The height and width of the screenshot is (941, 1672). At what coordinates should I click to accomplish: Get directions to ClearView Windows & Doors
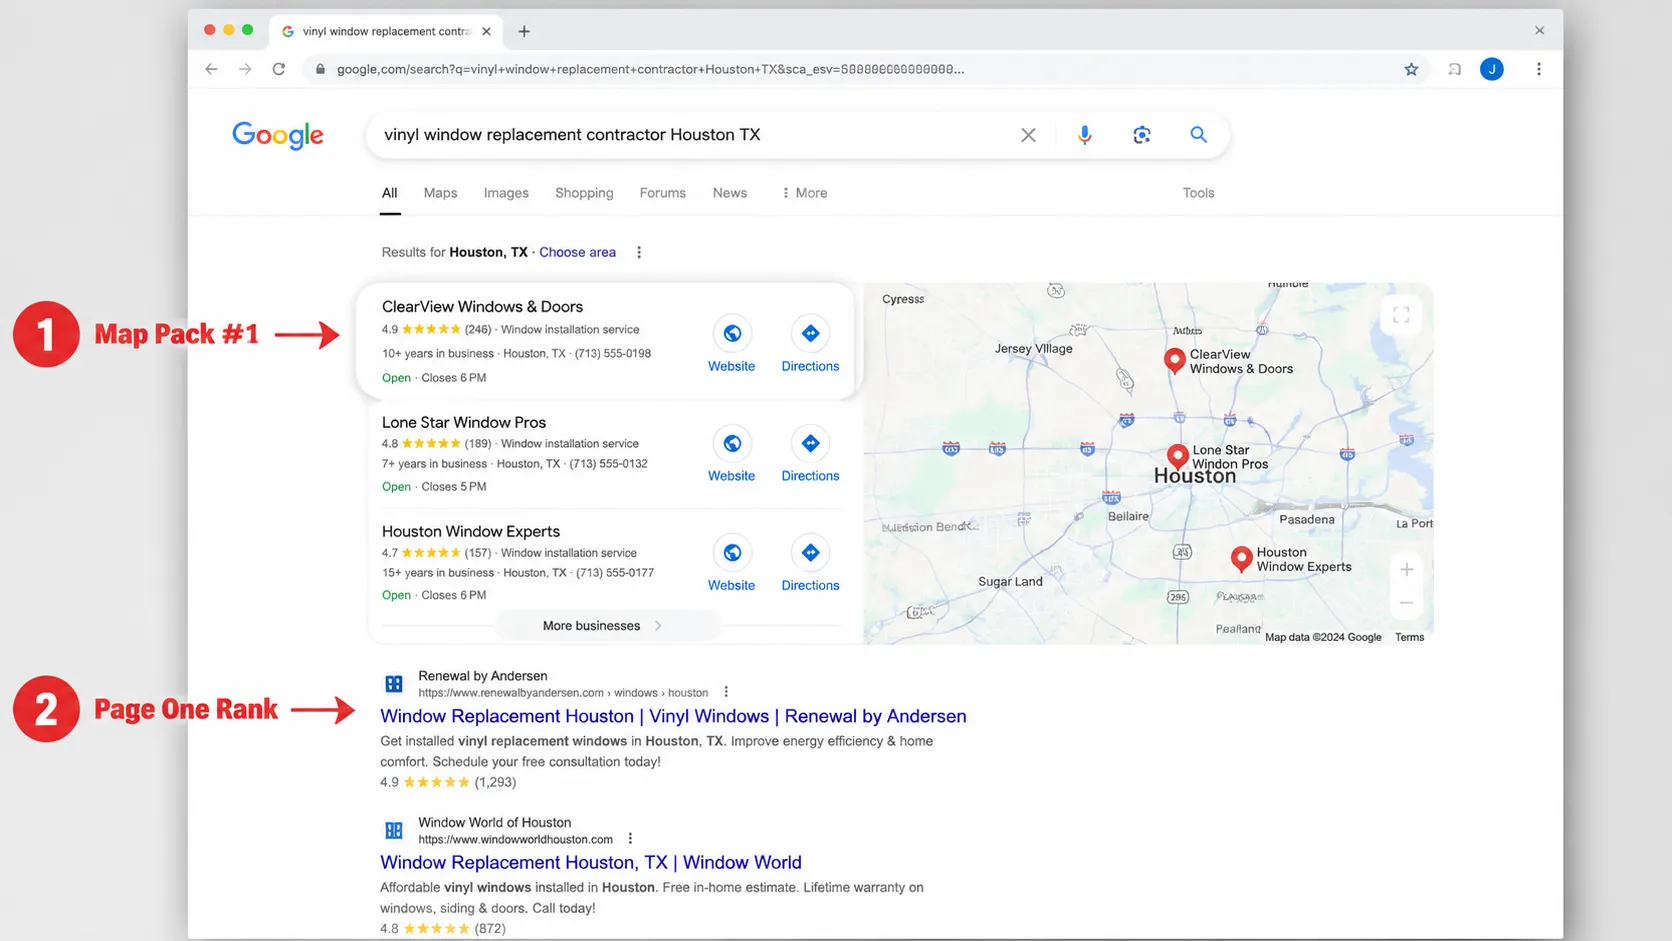pos(810,333)
